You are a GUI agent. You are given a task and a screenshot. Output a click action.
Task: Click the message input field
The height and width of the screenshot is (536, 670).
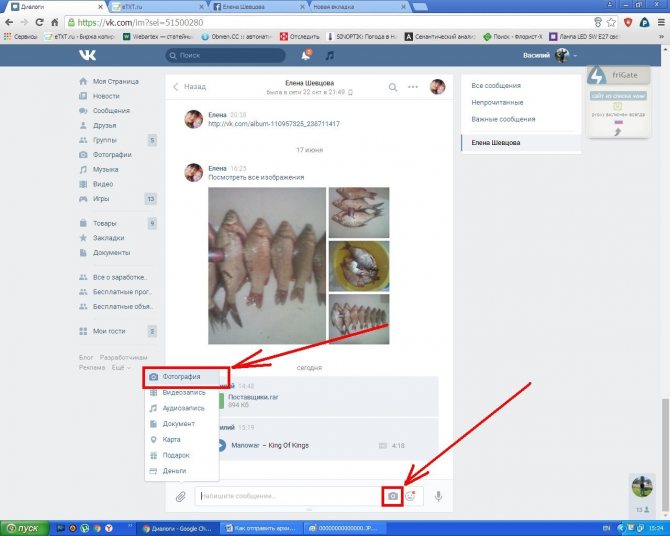289,496
